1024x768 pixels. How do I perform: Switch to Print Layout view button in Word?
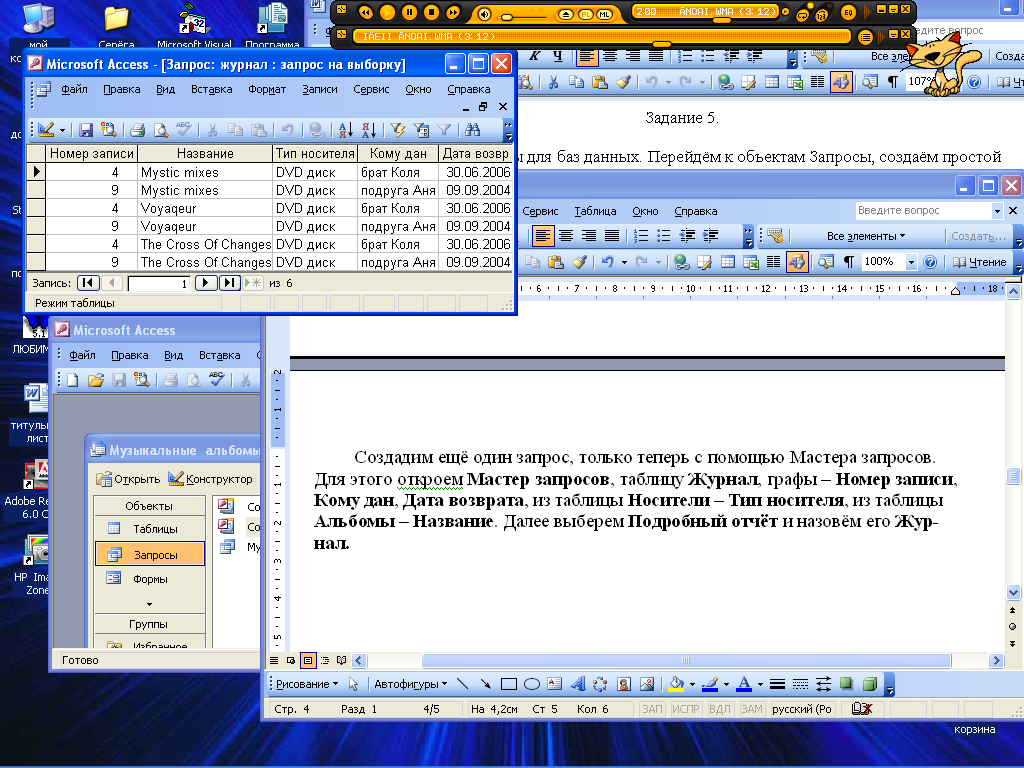point(308,660)
